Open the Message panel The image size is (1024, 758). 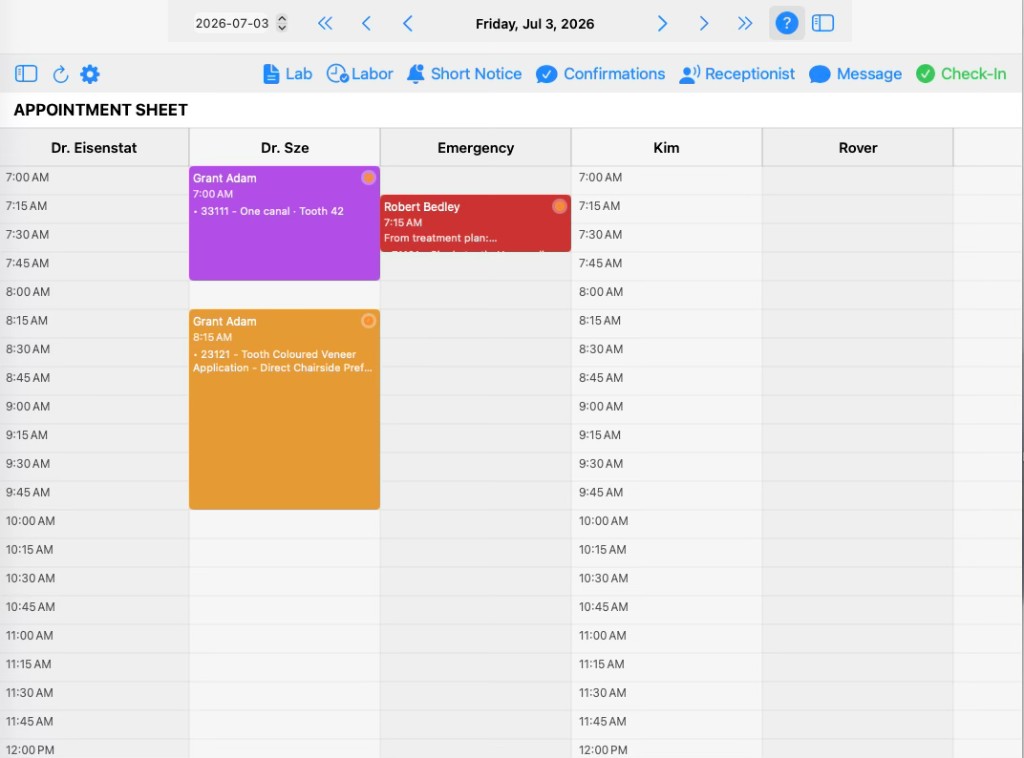[856, 74]
